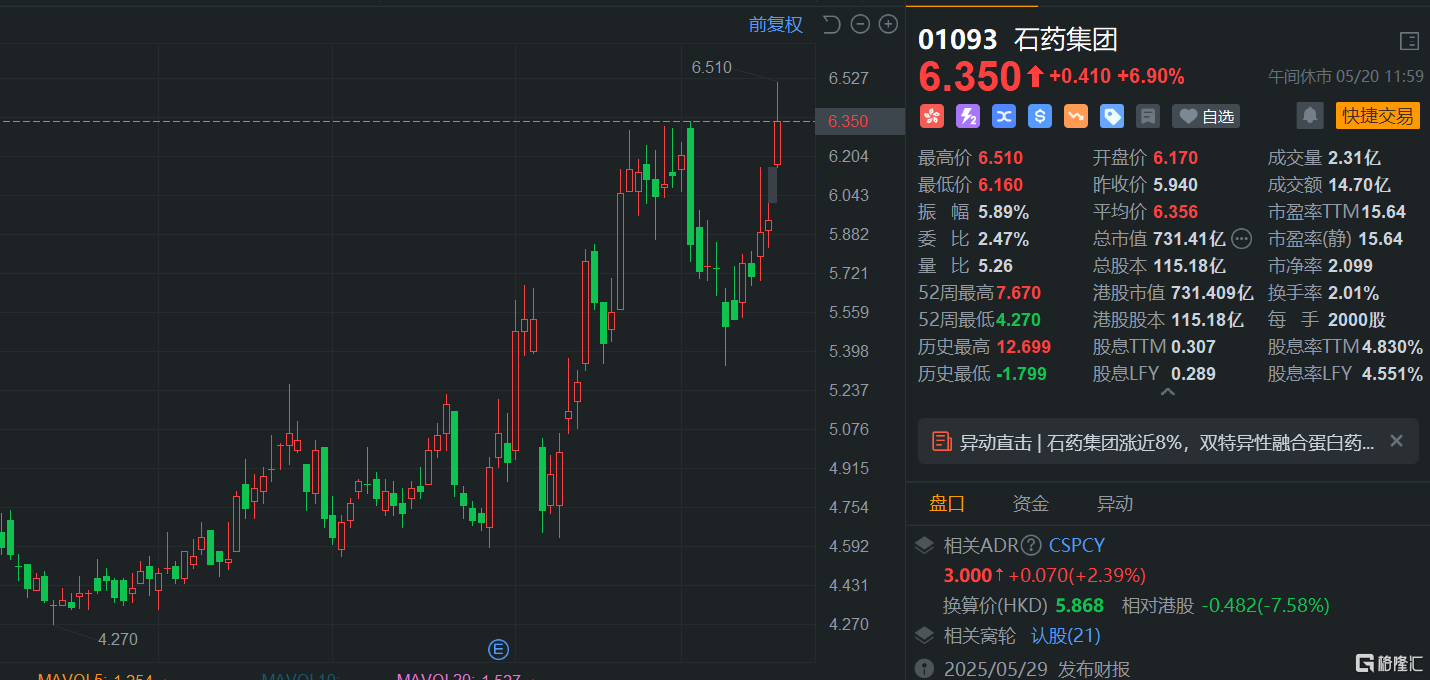Collapse the quote details chevron
The width and height of the screenshot is (1430, 680).
pyautogui.click(x=1167, y=393)
